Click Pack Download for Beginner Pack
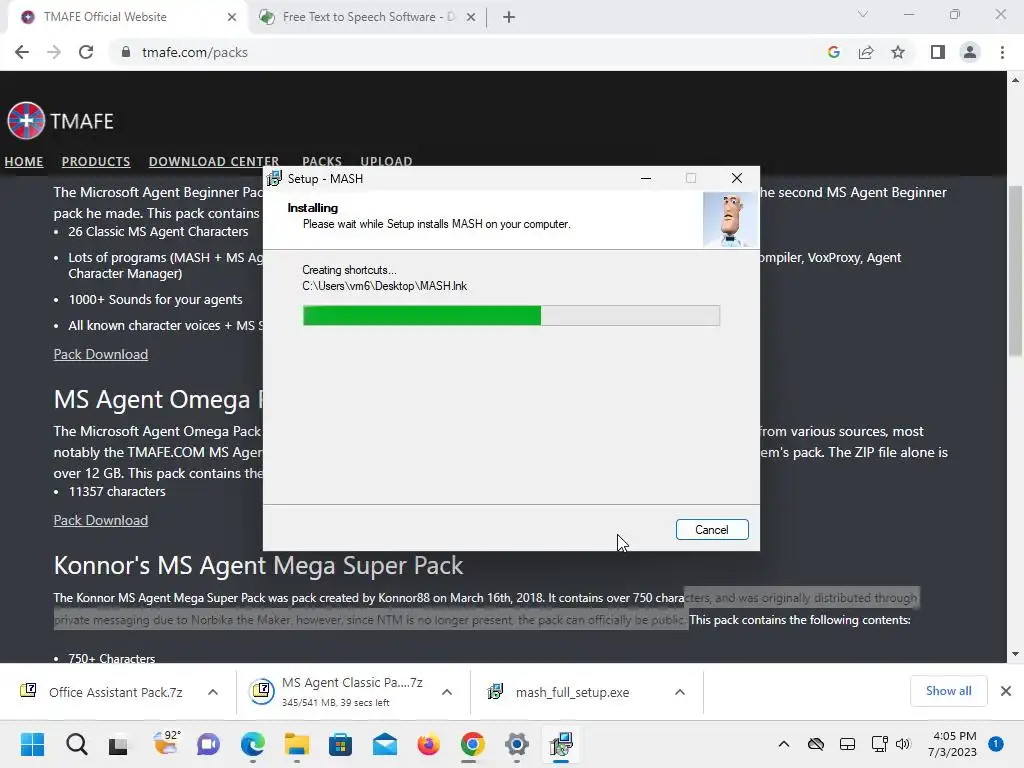 point(101,354)
